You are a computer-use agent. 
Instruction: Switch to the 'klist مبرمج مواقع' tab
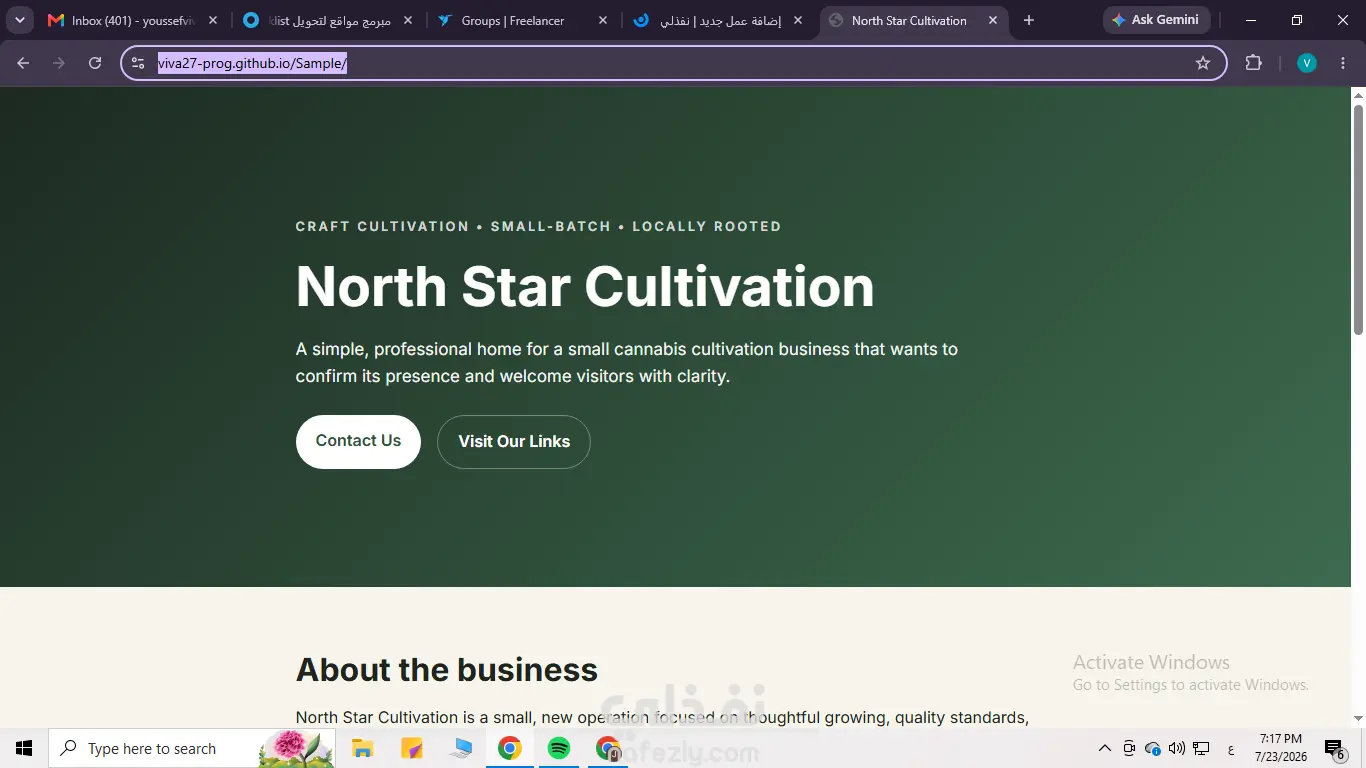[x=329, y=20]
